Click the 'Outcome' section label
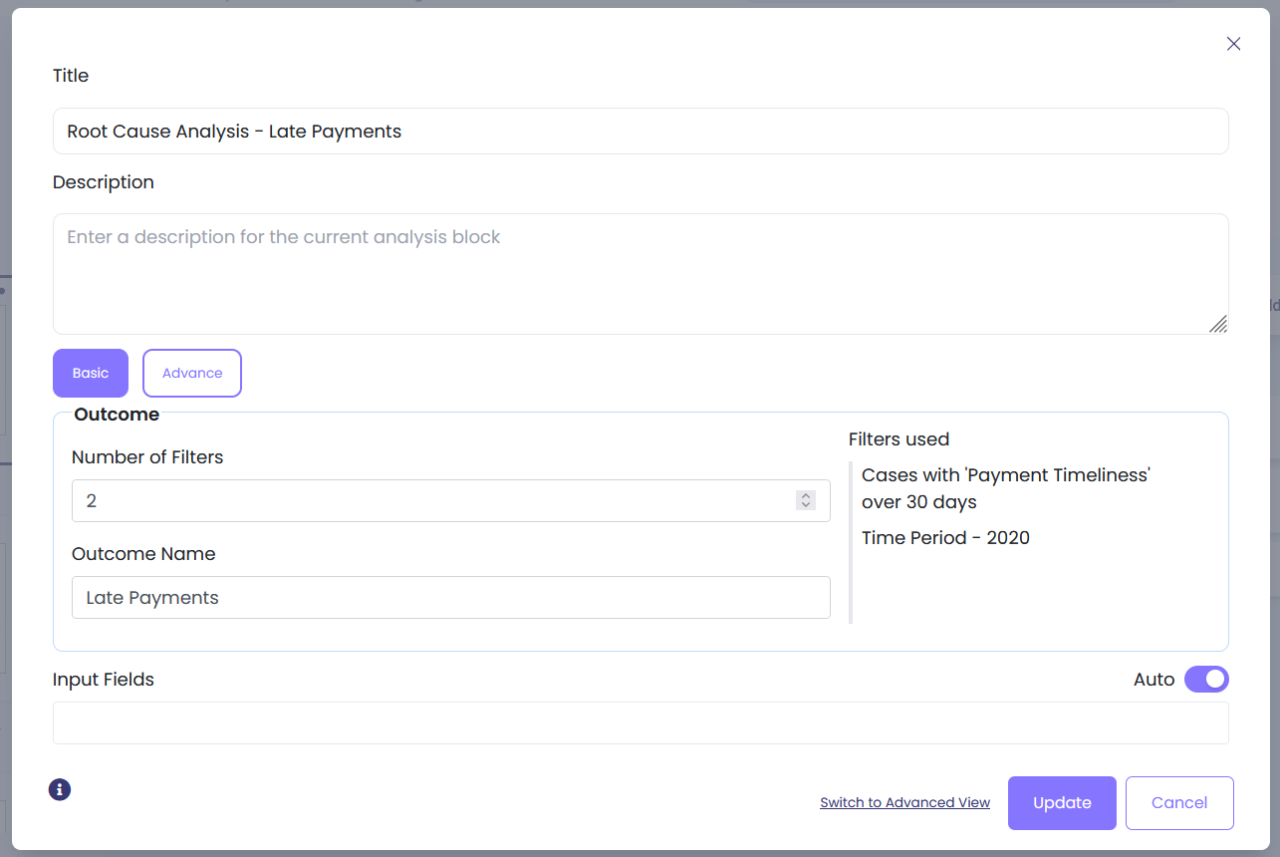Image resolution: width=1280 pixels, height=857 pixels. coord(116,414)
